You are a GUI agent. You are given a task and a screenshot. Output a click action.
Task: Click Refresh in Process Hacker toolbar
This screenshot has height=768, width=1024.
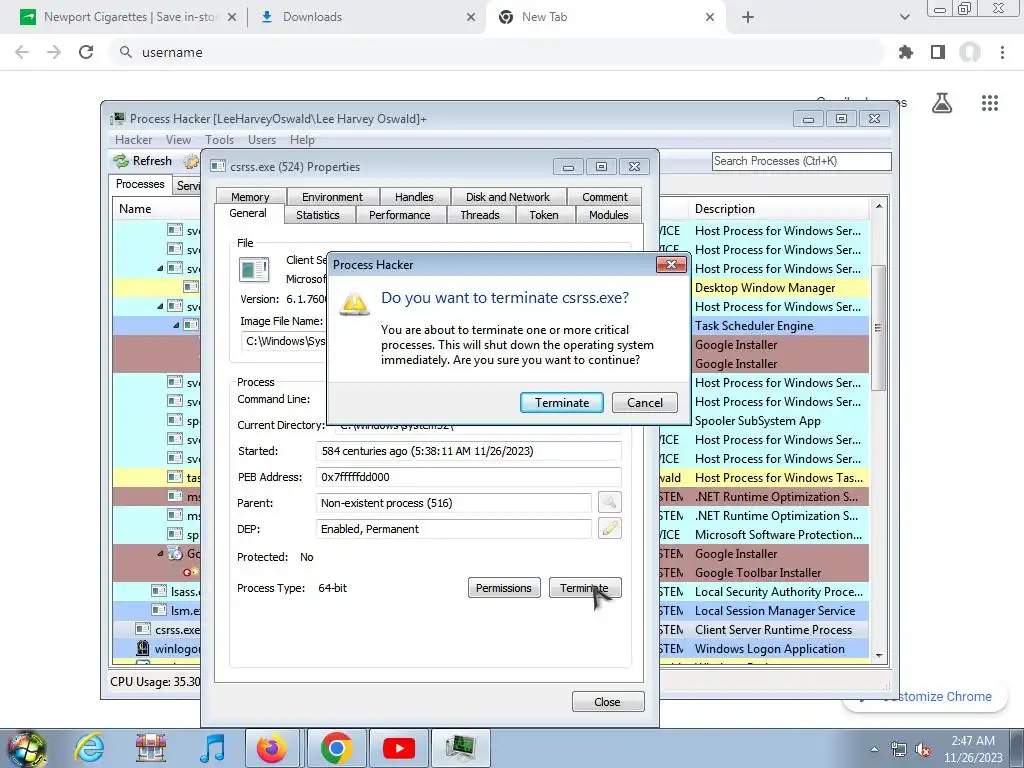pyautogui.click(x=142, y=161)
